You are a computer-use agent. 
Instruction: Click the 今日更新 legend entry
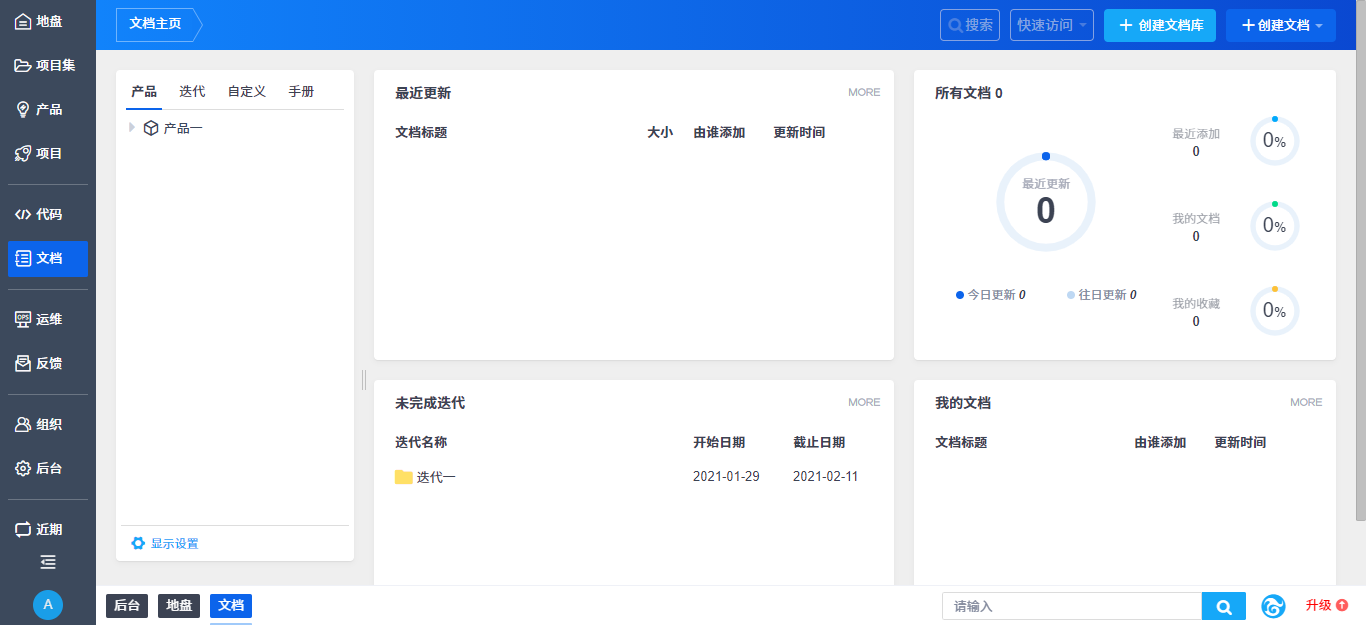991,295
